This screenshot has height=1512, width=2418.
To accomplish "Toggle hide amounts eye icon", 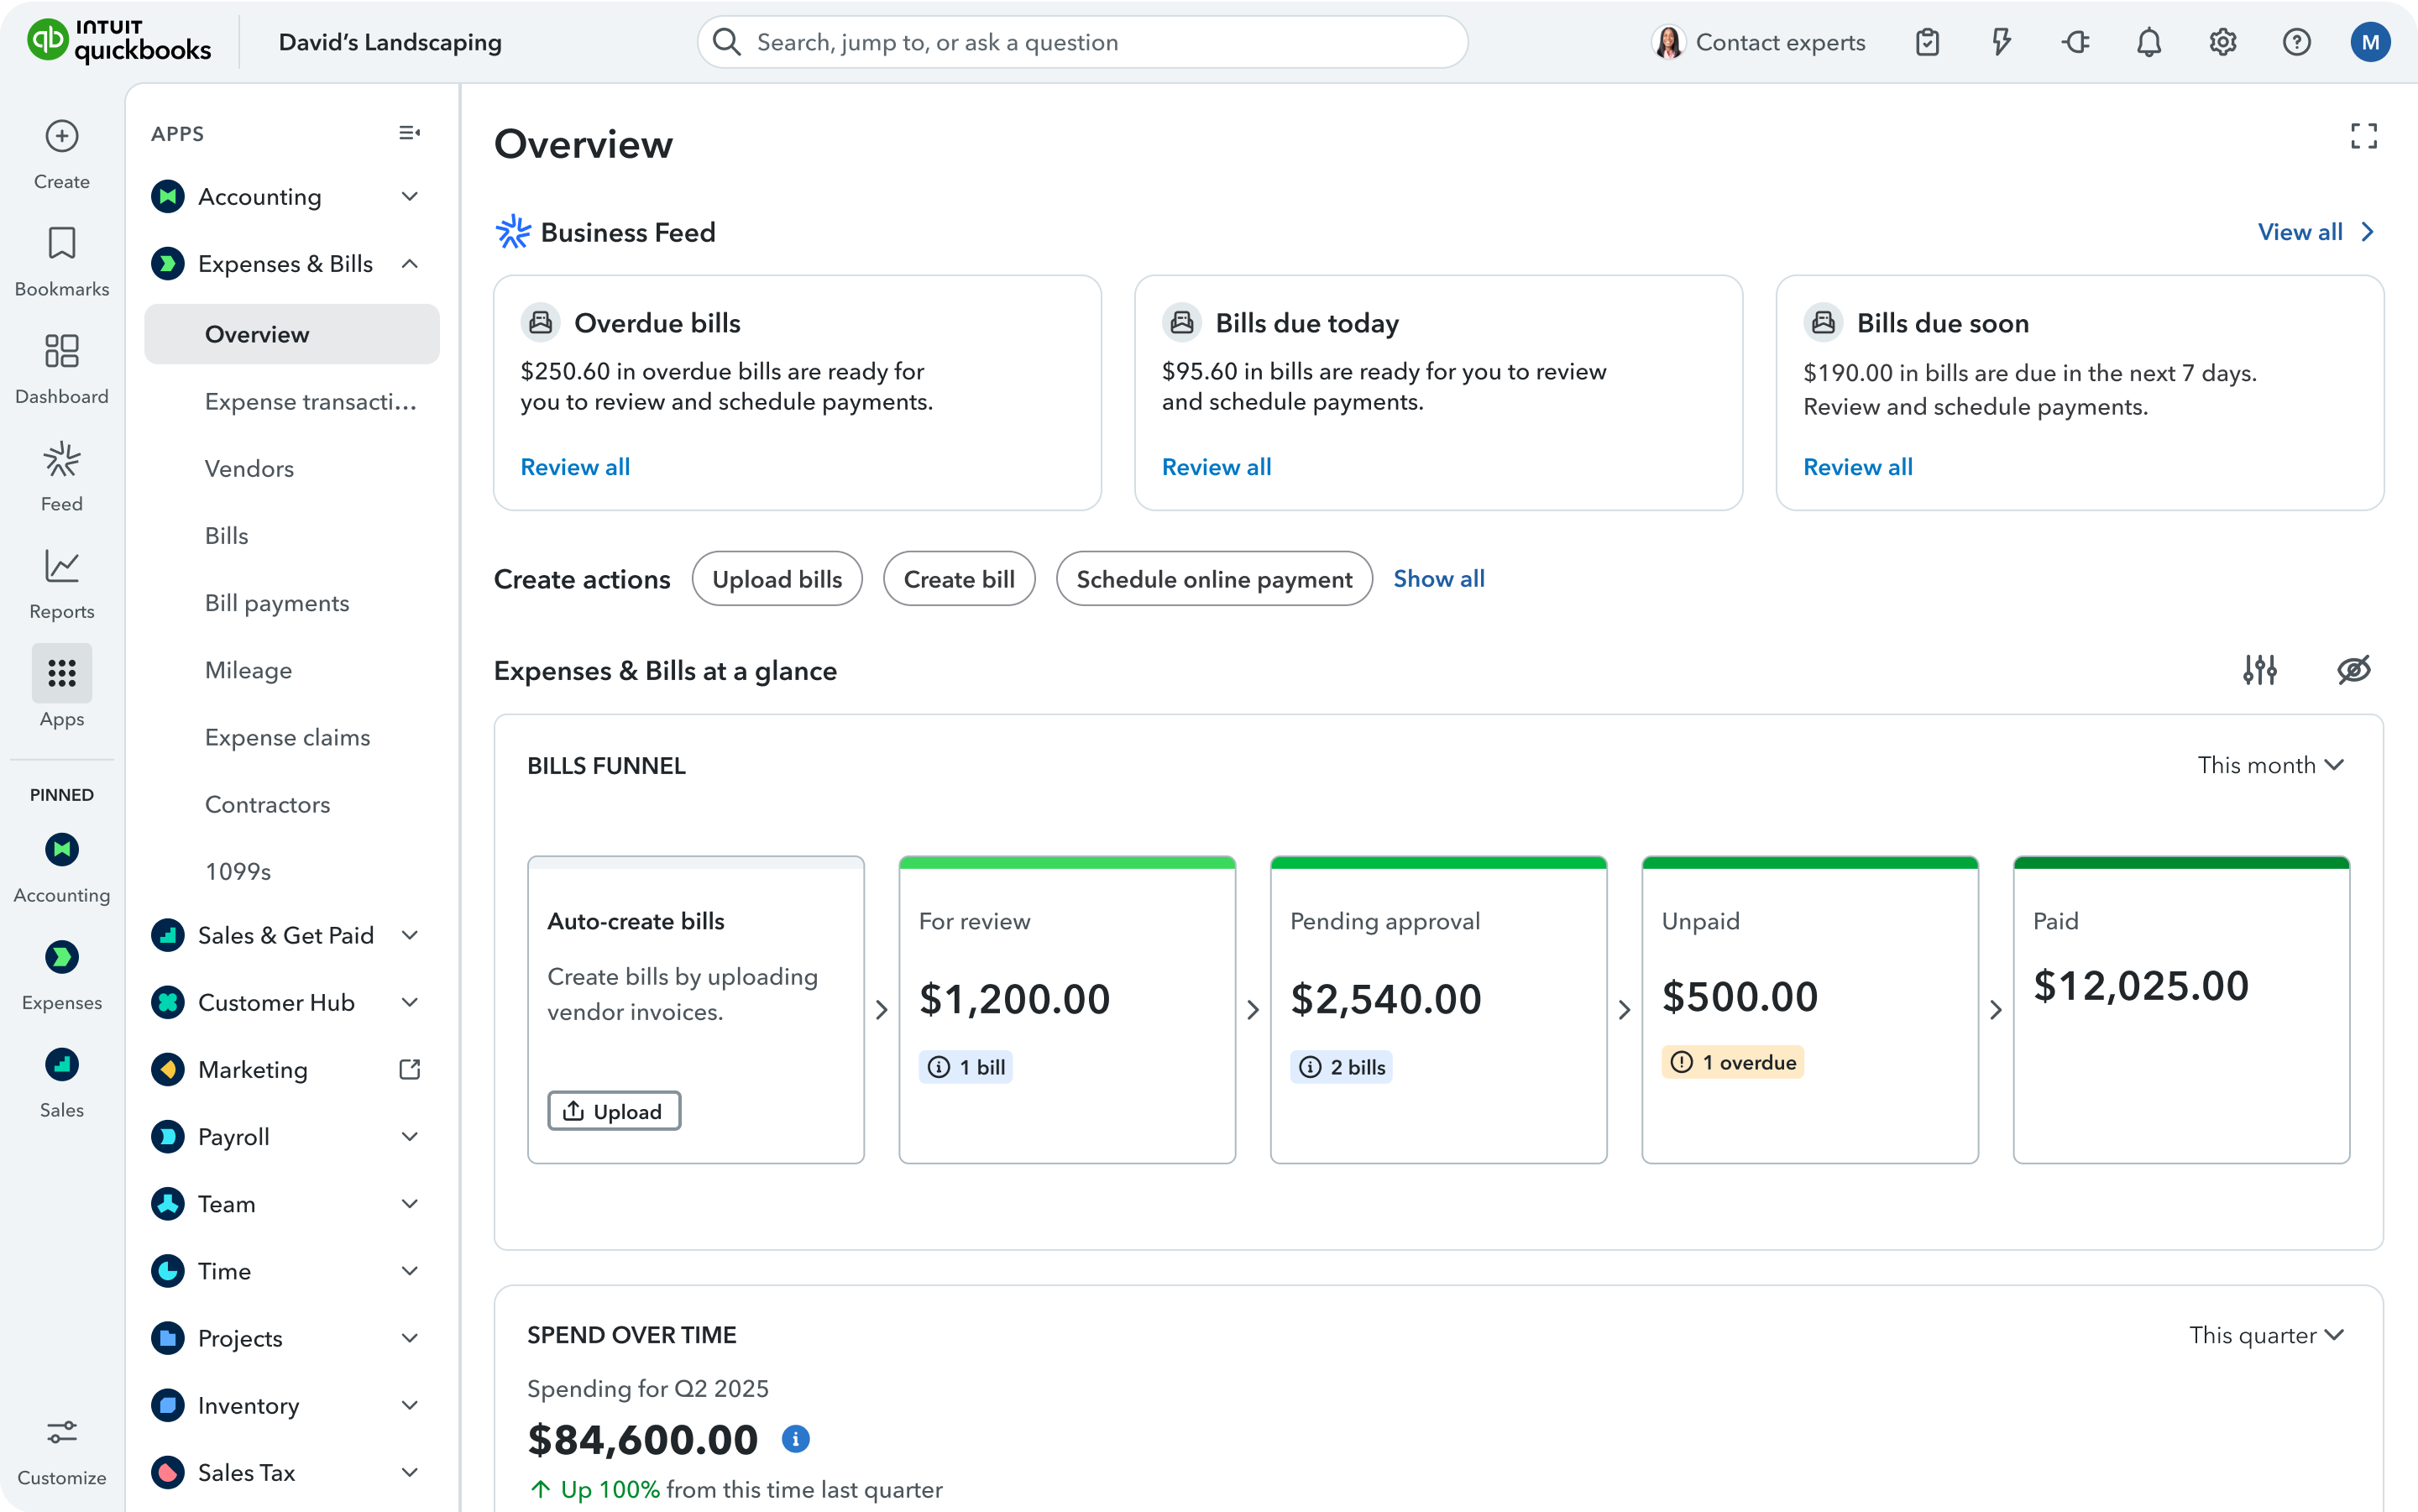I will [2353, 670].
